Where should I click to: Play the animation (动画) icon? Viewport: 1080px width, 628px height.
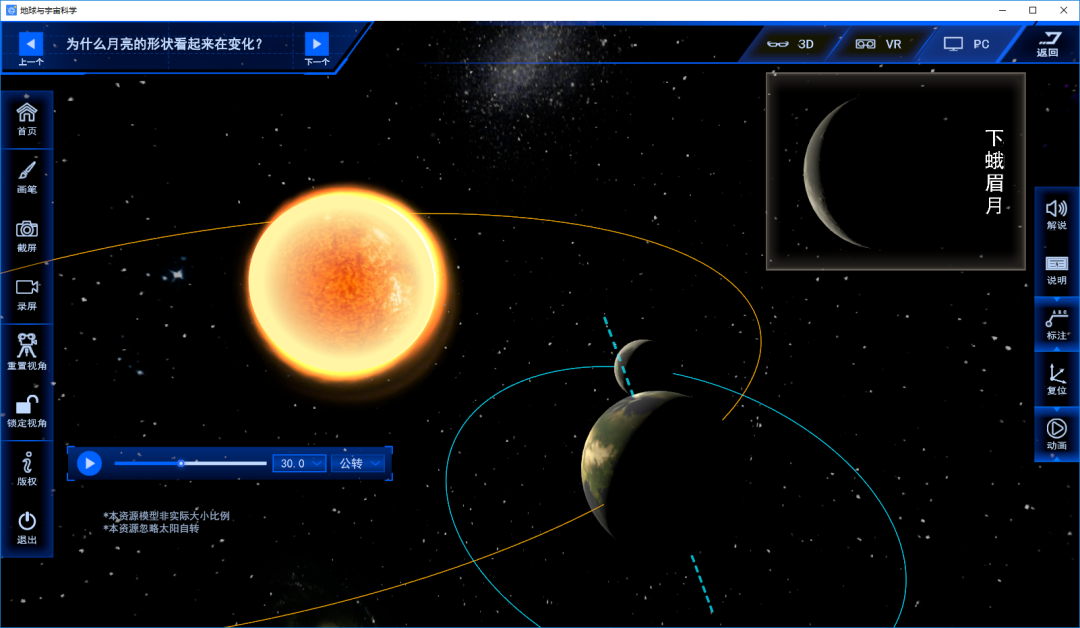click(1057, 435)
